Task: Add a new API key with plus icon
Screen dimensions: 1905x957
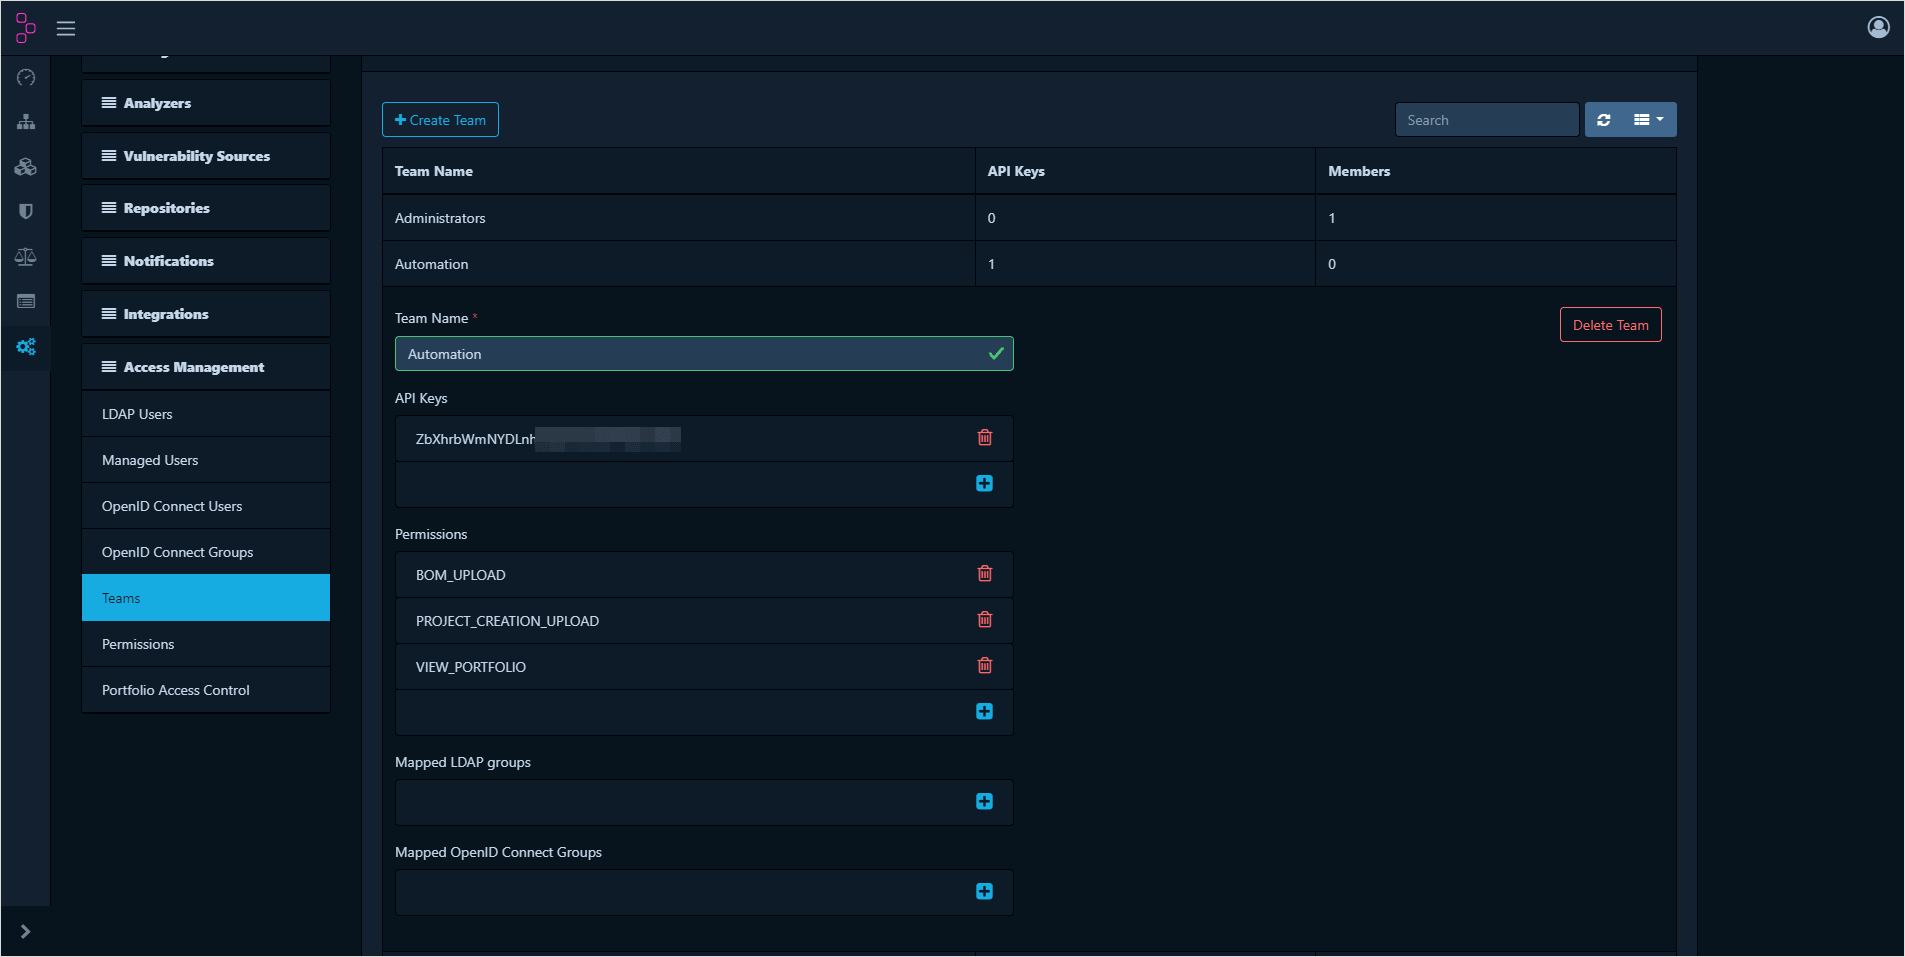Action: [x=985, y=484]
